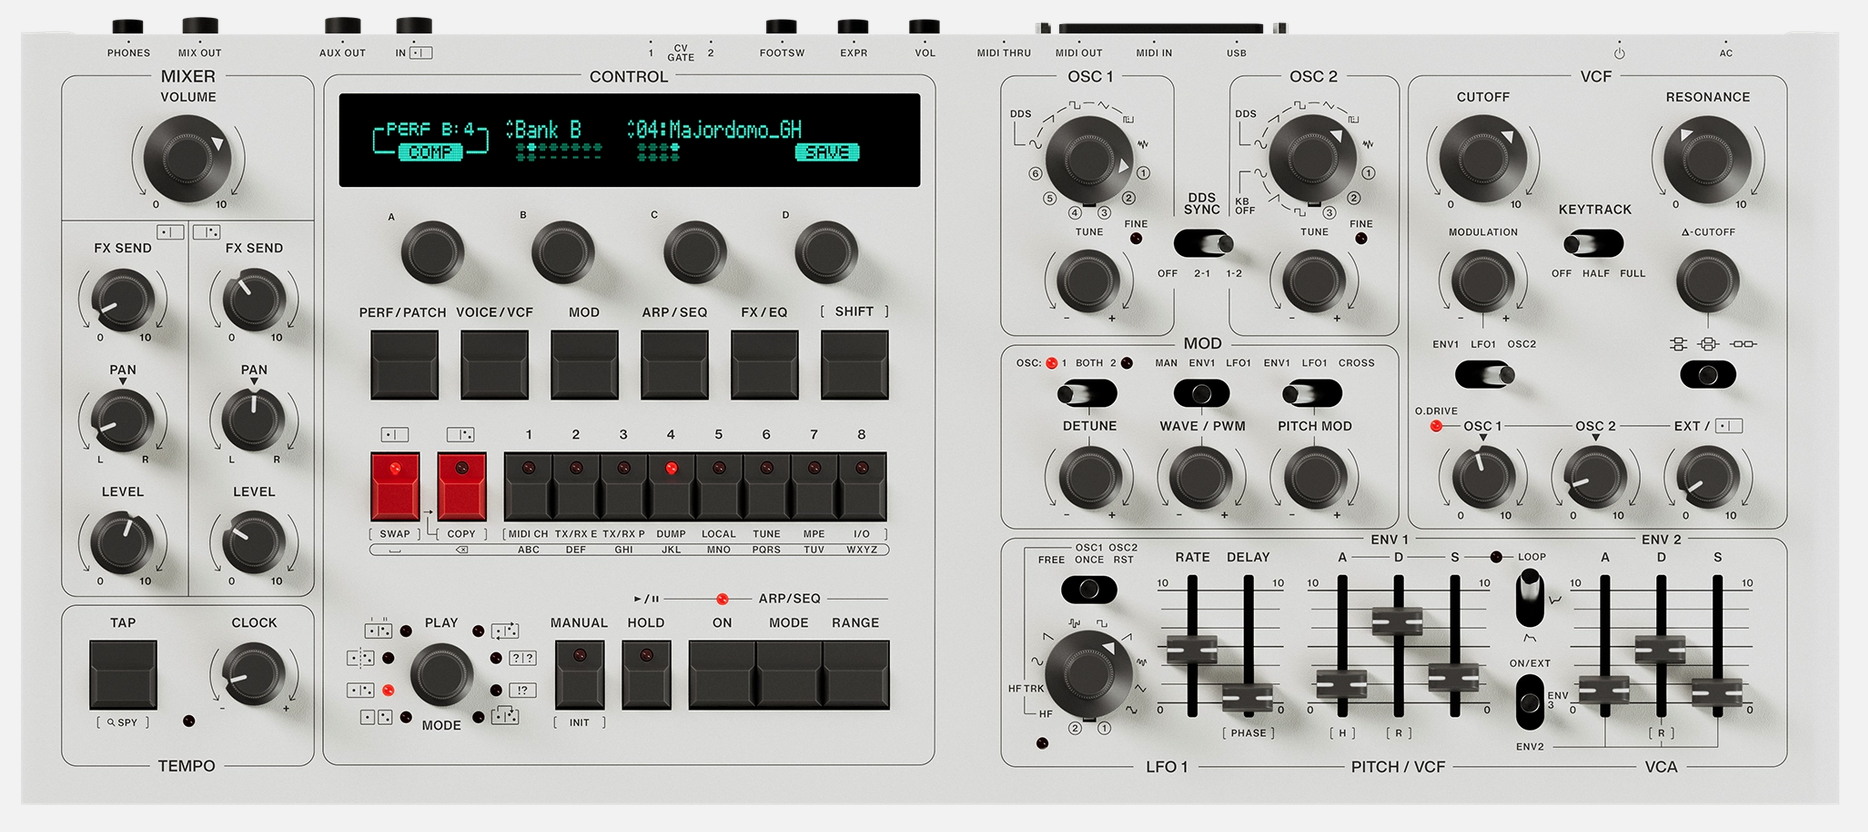The width and height of the screenshot is (1868, 832).
Task: Select step button 6 labeled TUNE
Action: point(767,486)
